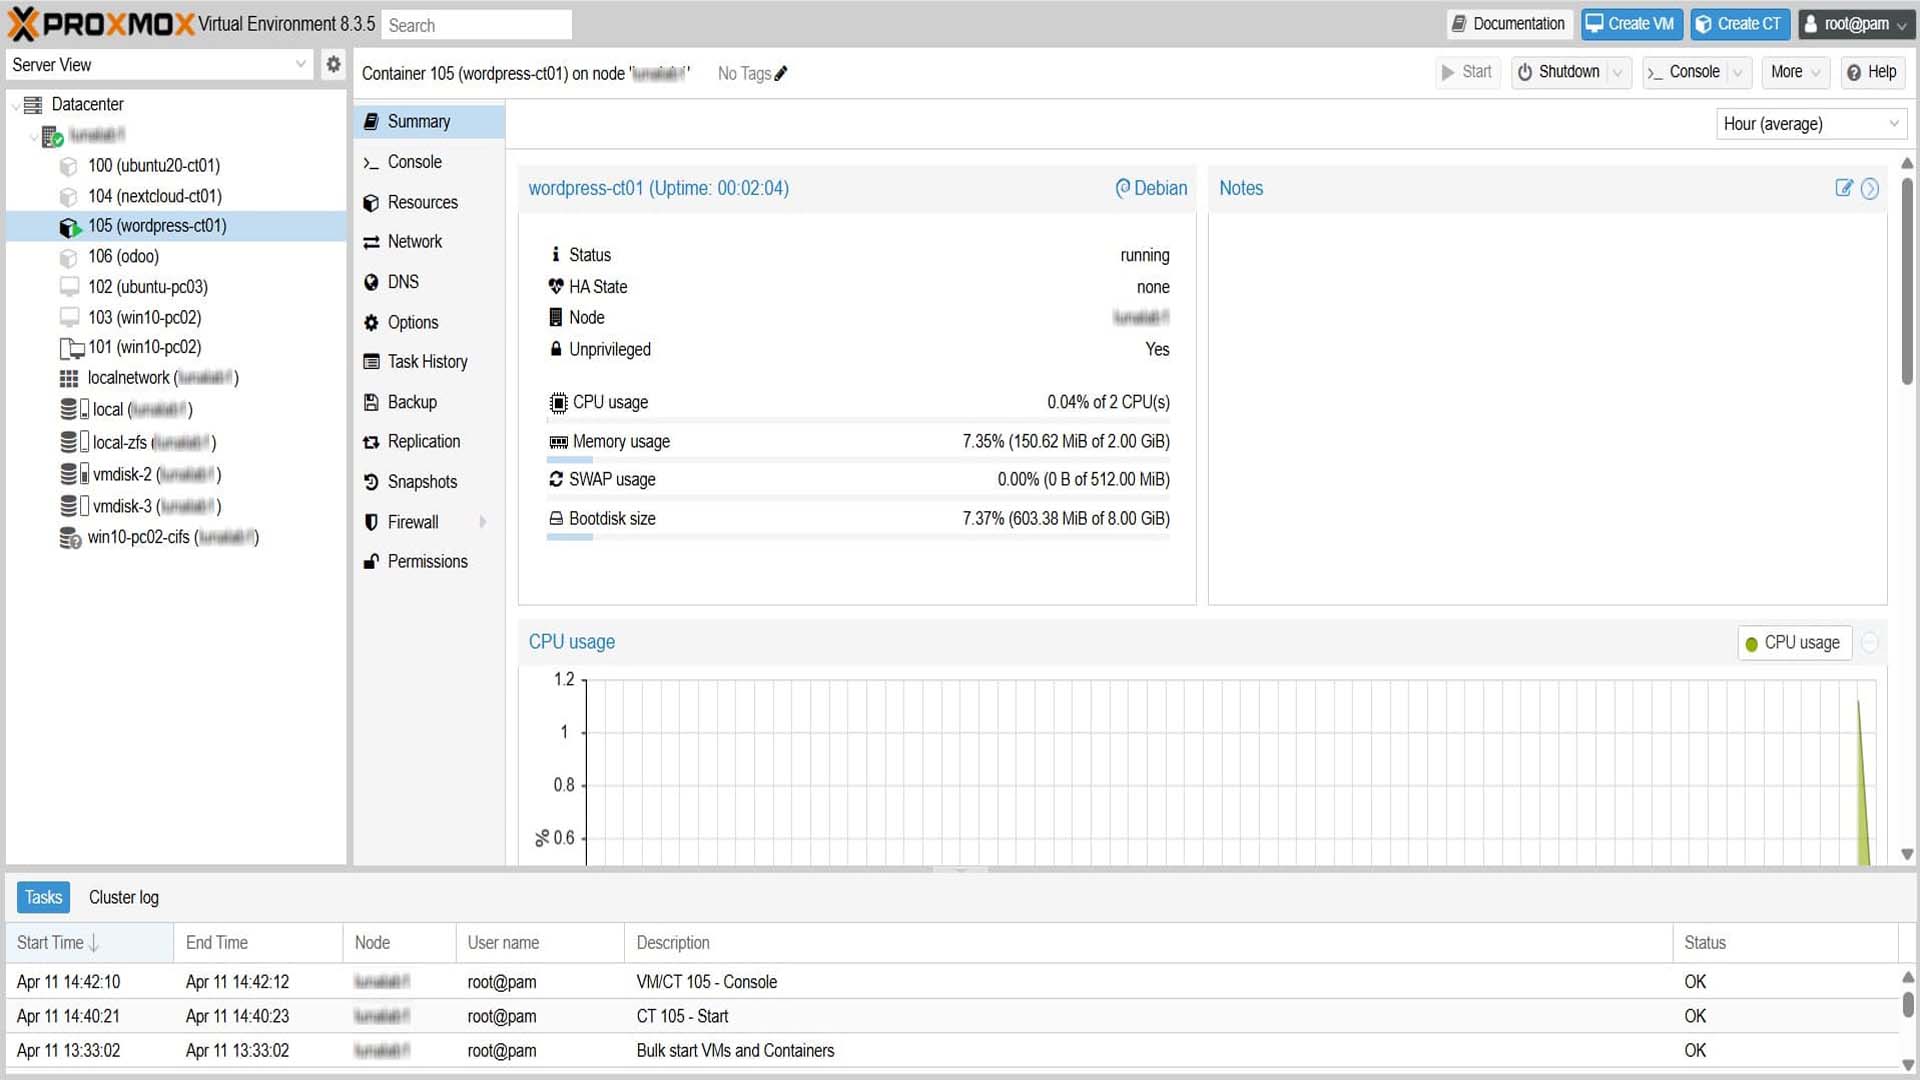Open the Summary menu item
Screen dimensions: 1920x1080
click(x=429, y=121)
